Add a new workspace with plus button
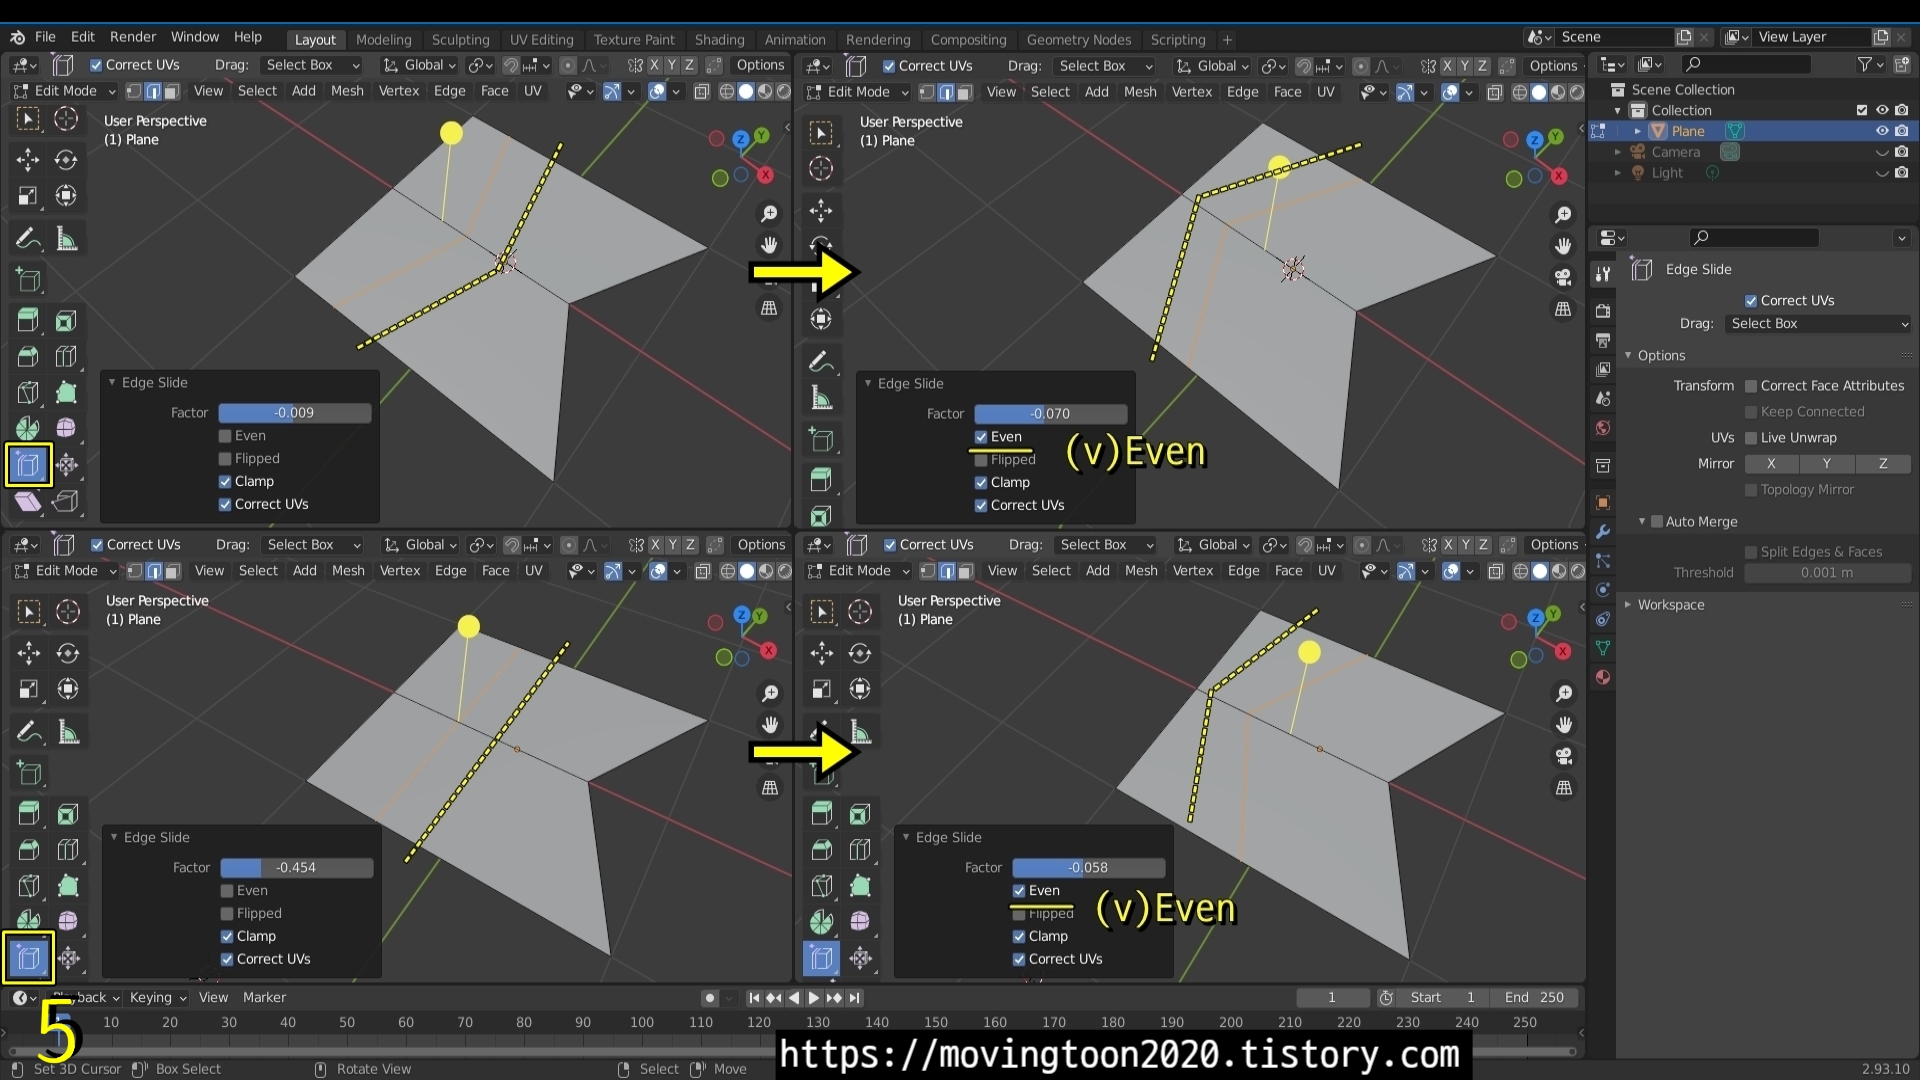The height and width of the screenshot is (1080, 1920). [1227, 40]
